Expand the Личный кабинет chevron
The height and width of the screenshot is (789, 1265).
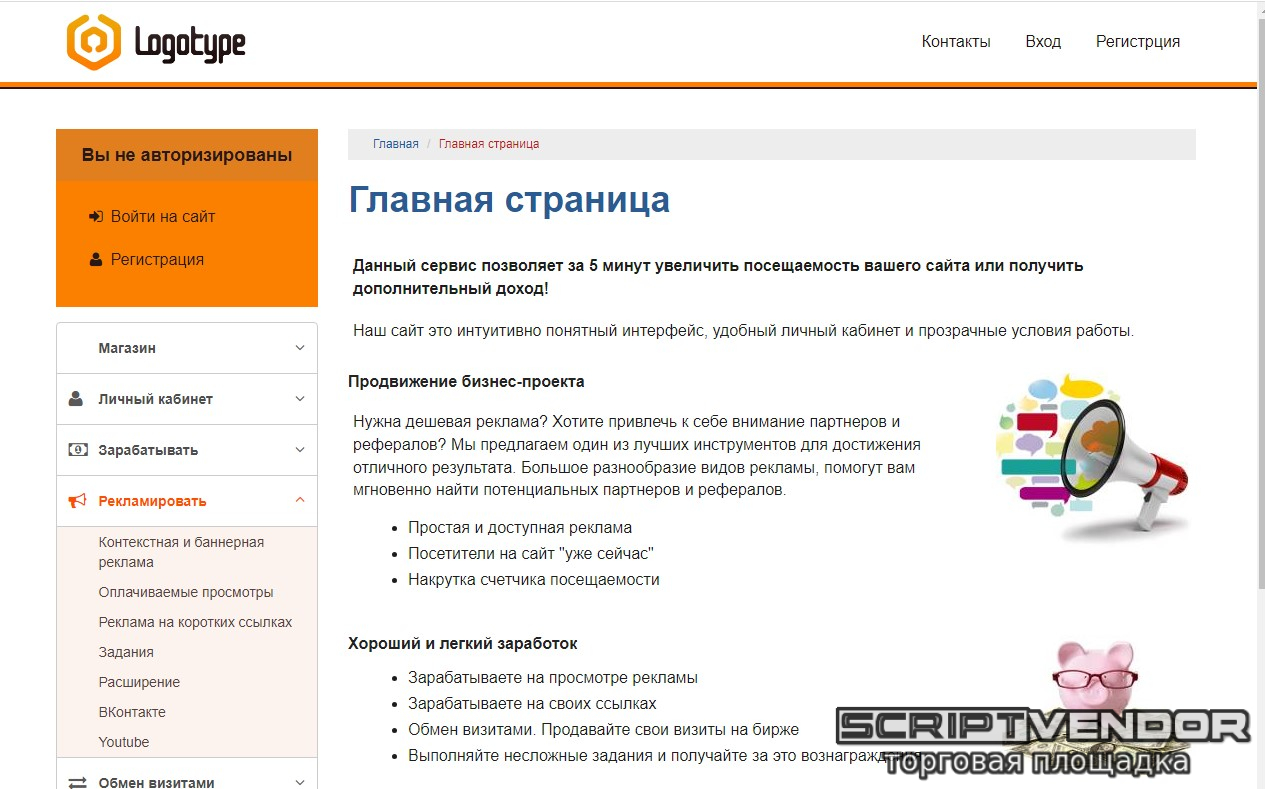click(300, 398)
